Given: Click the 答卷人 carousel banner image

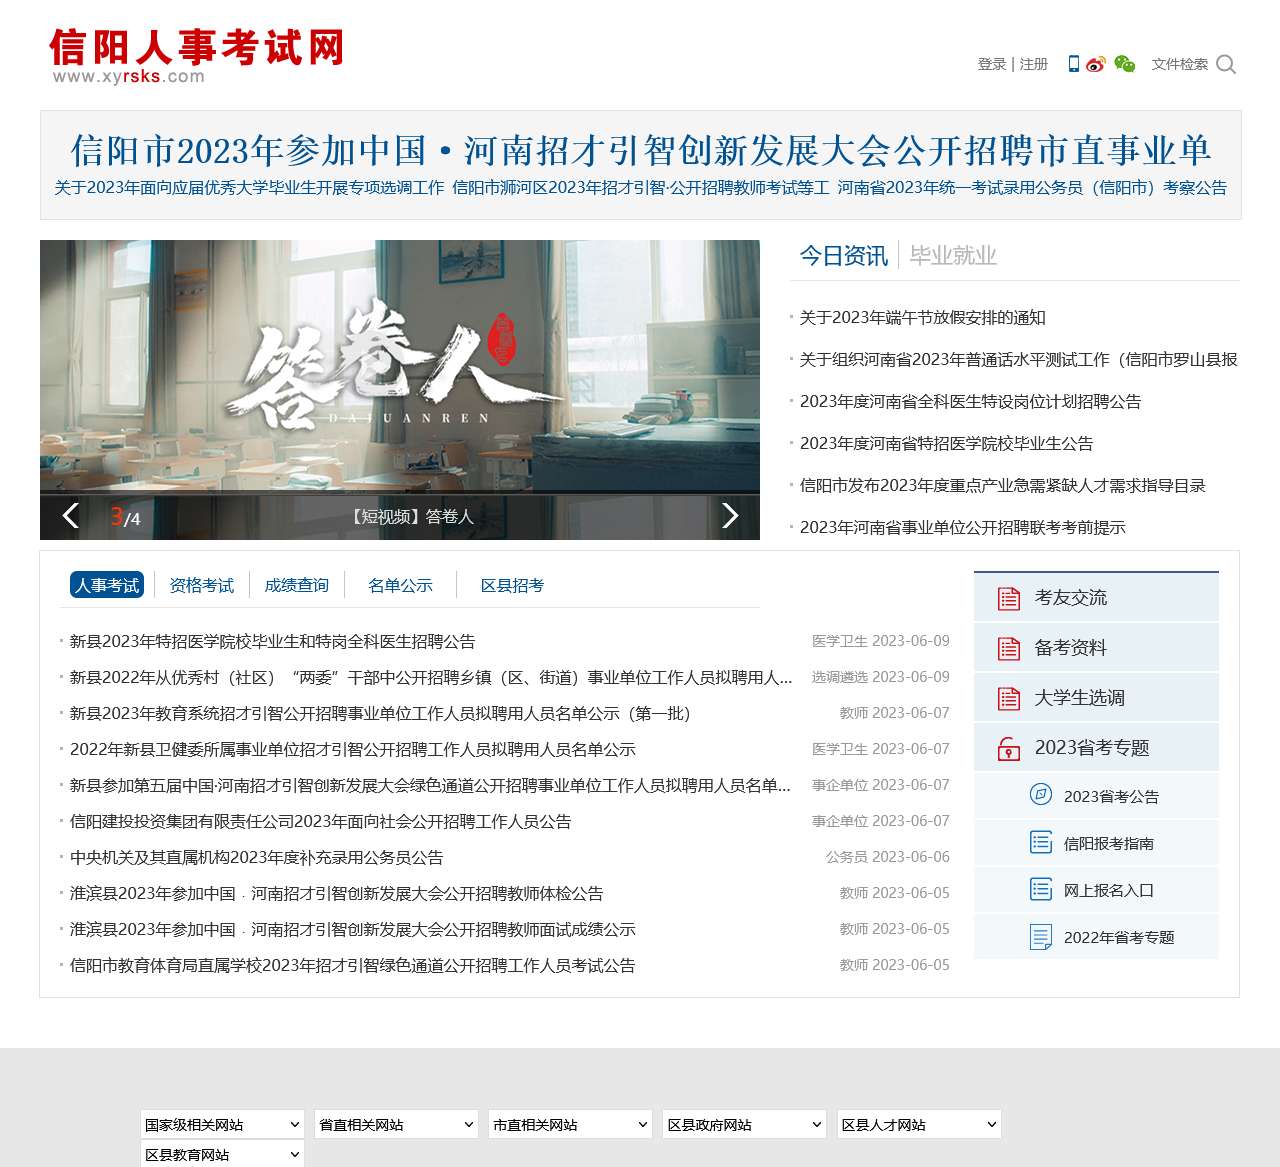Looking at the screenshot, I should click(x=400, y=367).
